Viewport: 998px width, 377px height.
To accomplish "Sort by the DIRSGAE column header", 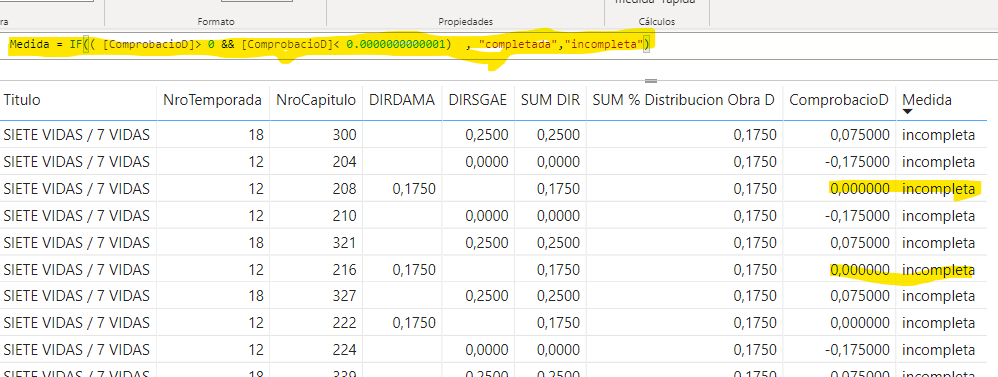I will pyautogui.click(x=477, y=100).
